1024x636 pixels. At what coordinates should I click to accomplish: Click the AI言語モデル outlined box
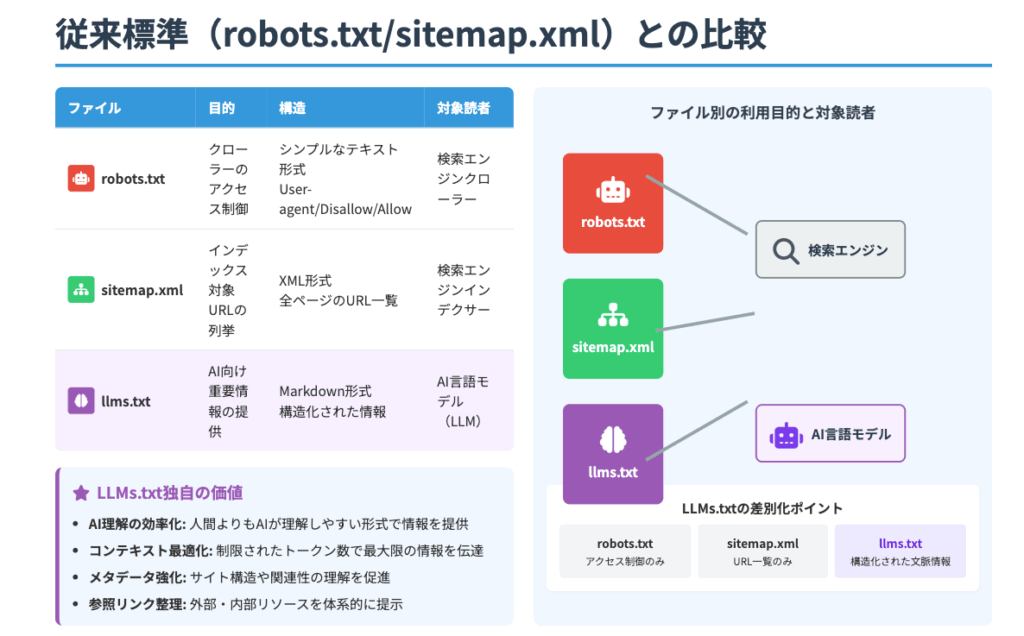point(830,433)
